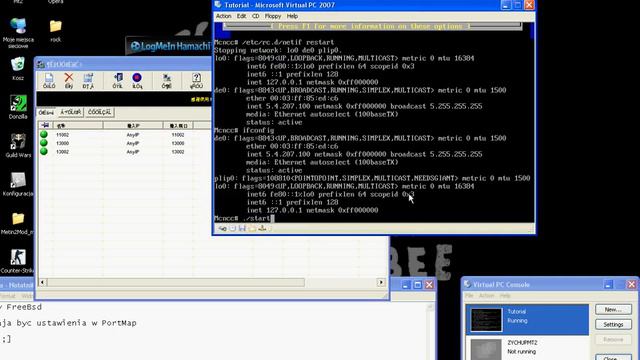This screenshot has height=360, width=640.
Task: Open the Edit menu in Virtual PC window
Action: (x=241, y=16)
